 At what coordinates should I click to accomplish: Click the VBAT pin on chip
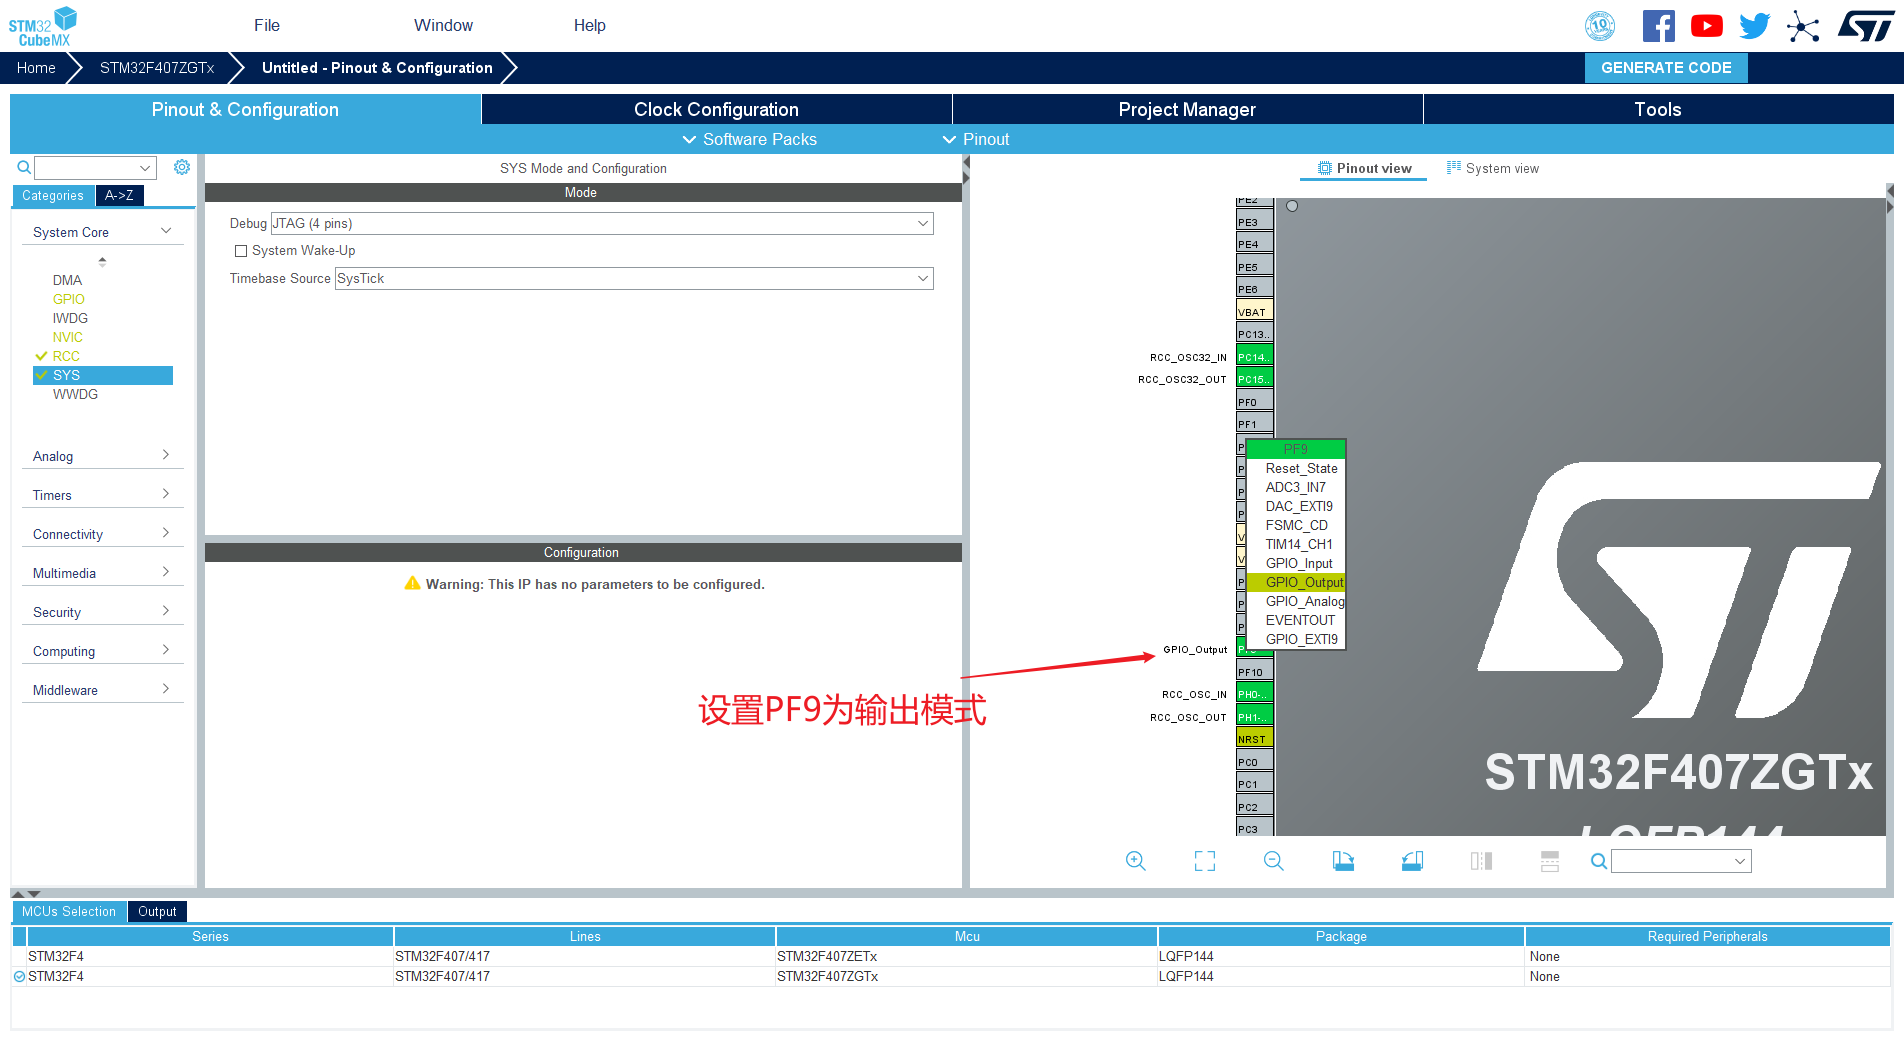tap(1255, 312)
